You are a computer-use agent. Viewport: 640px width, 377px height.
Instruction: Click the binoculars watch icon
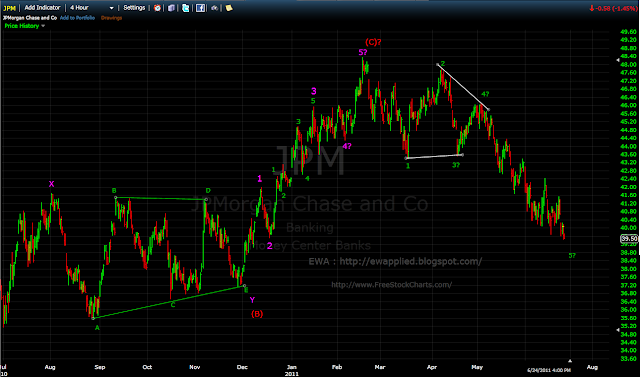pos(215,8)
